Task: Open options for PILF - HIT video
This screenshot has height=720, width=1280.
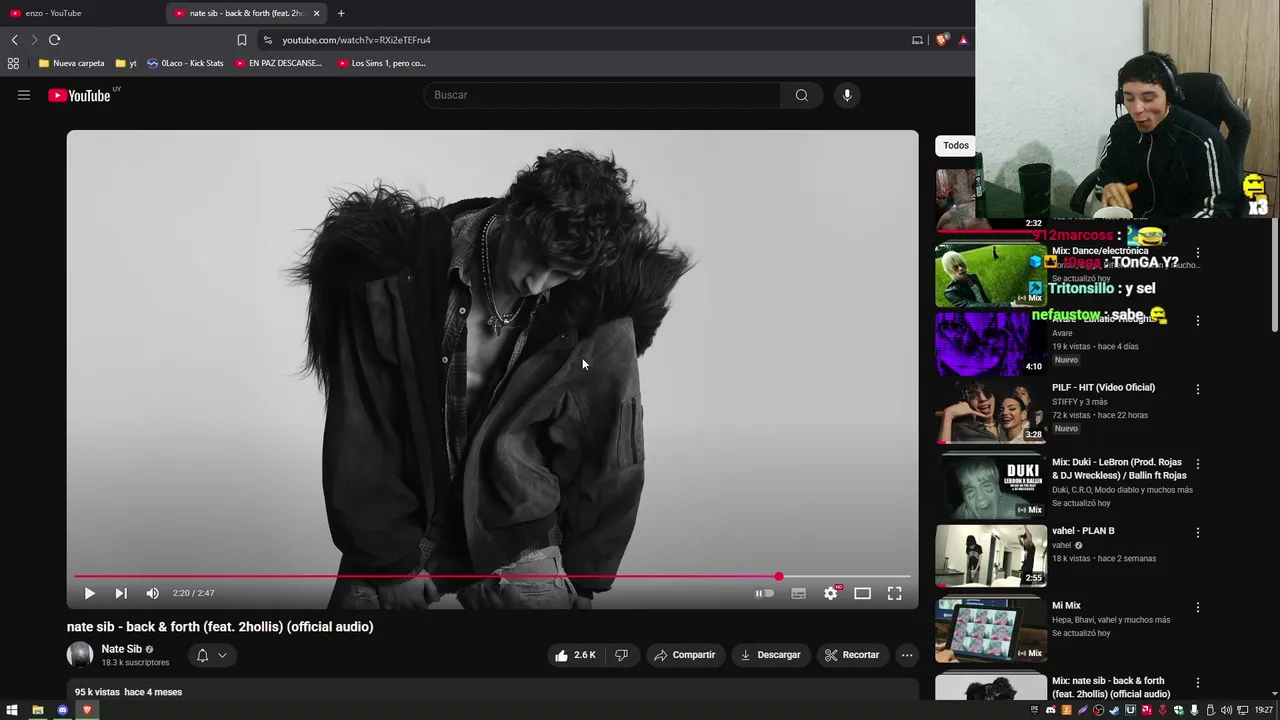Action: coord(1198,389)
